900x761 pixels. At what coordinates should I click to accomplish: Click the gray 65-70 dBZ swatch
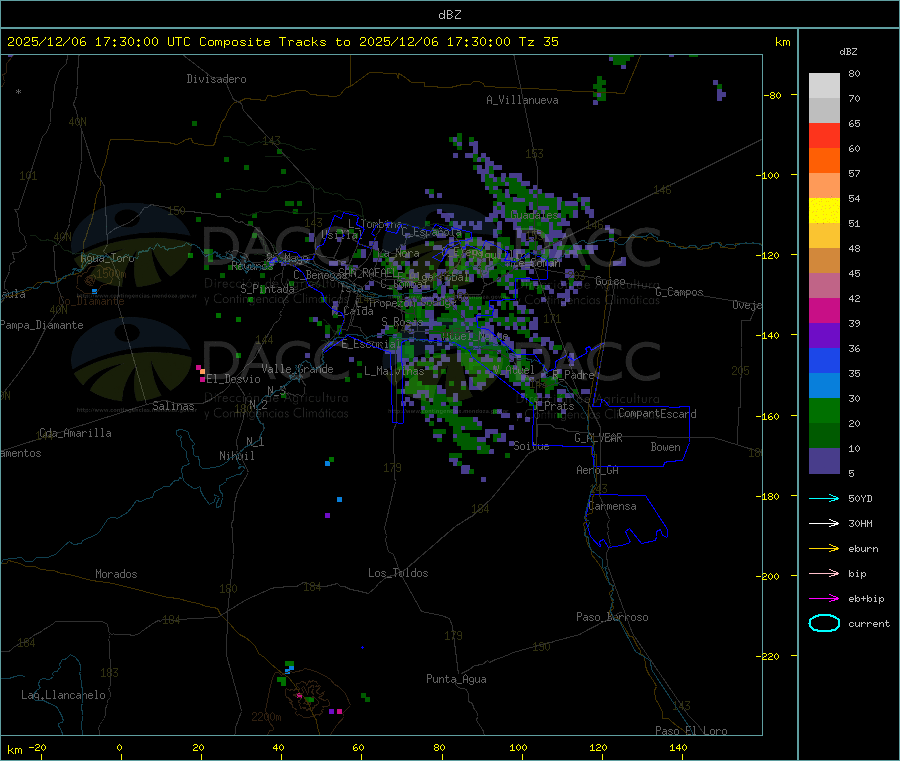point(824,111)
